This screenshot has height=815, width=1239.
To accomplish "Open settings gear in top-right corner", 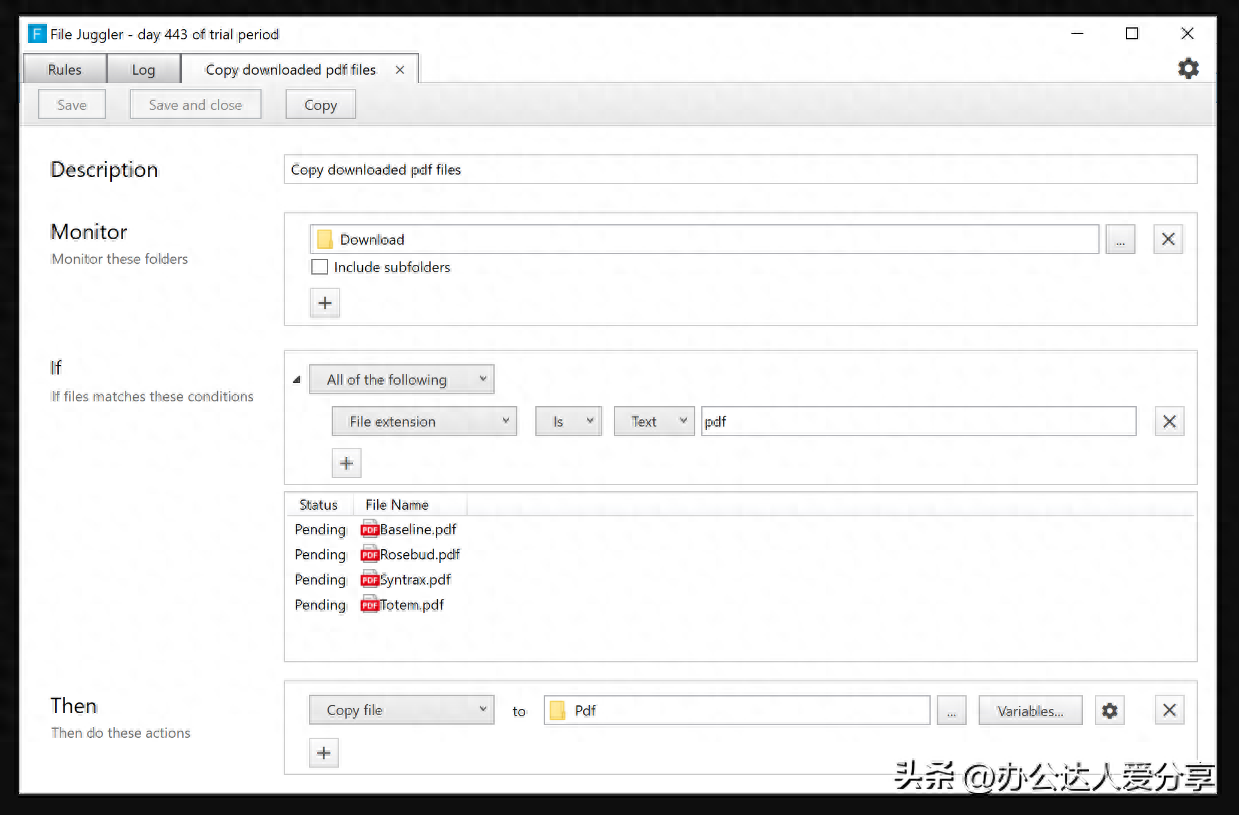I will click(1188, 69).
